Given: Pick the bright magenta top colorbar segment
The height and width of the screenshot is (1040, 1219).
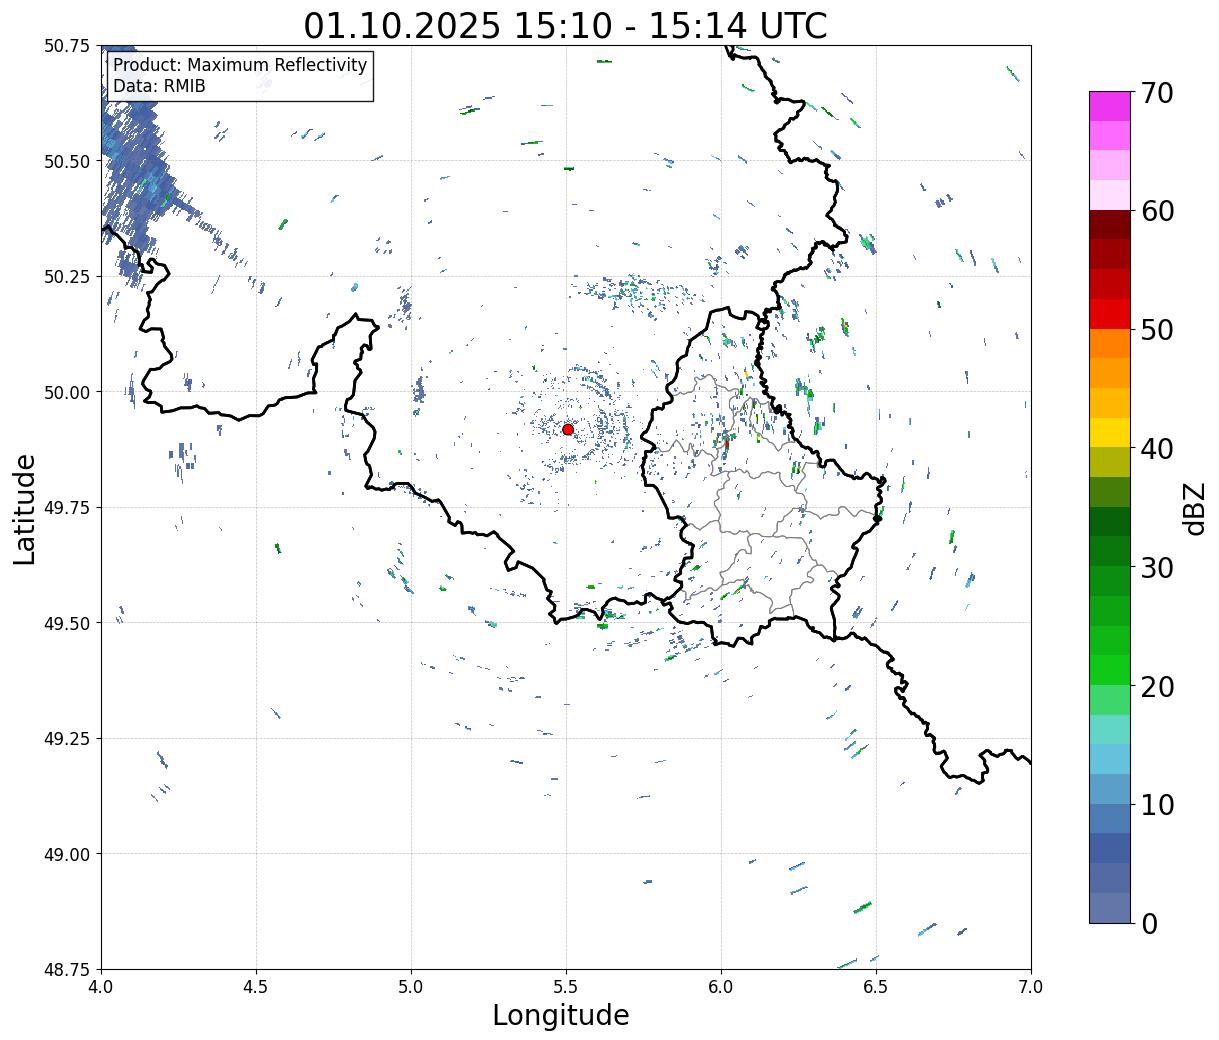Looking at the screenshot, I should (1110, 107).
